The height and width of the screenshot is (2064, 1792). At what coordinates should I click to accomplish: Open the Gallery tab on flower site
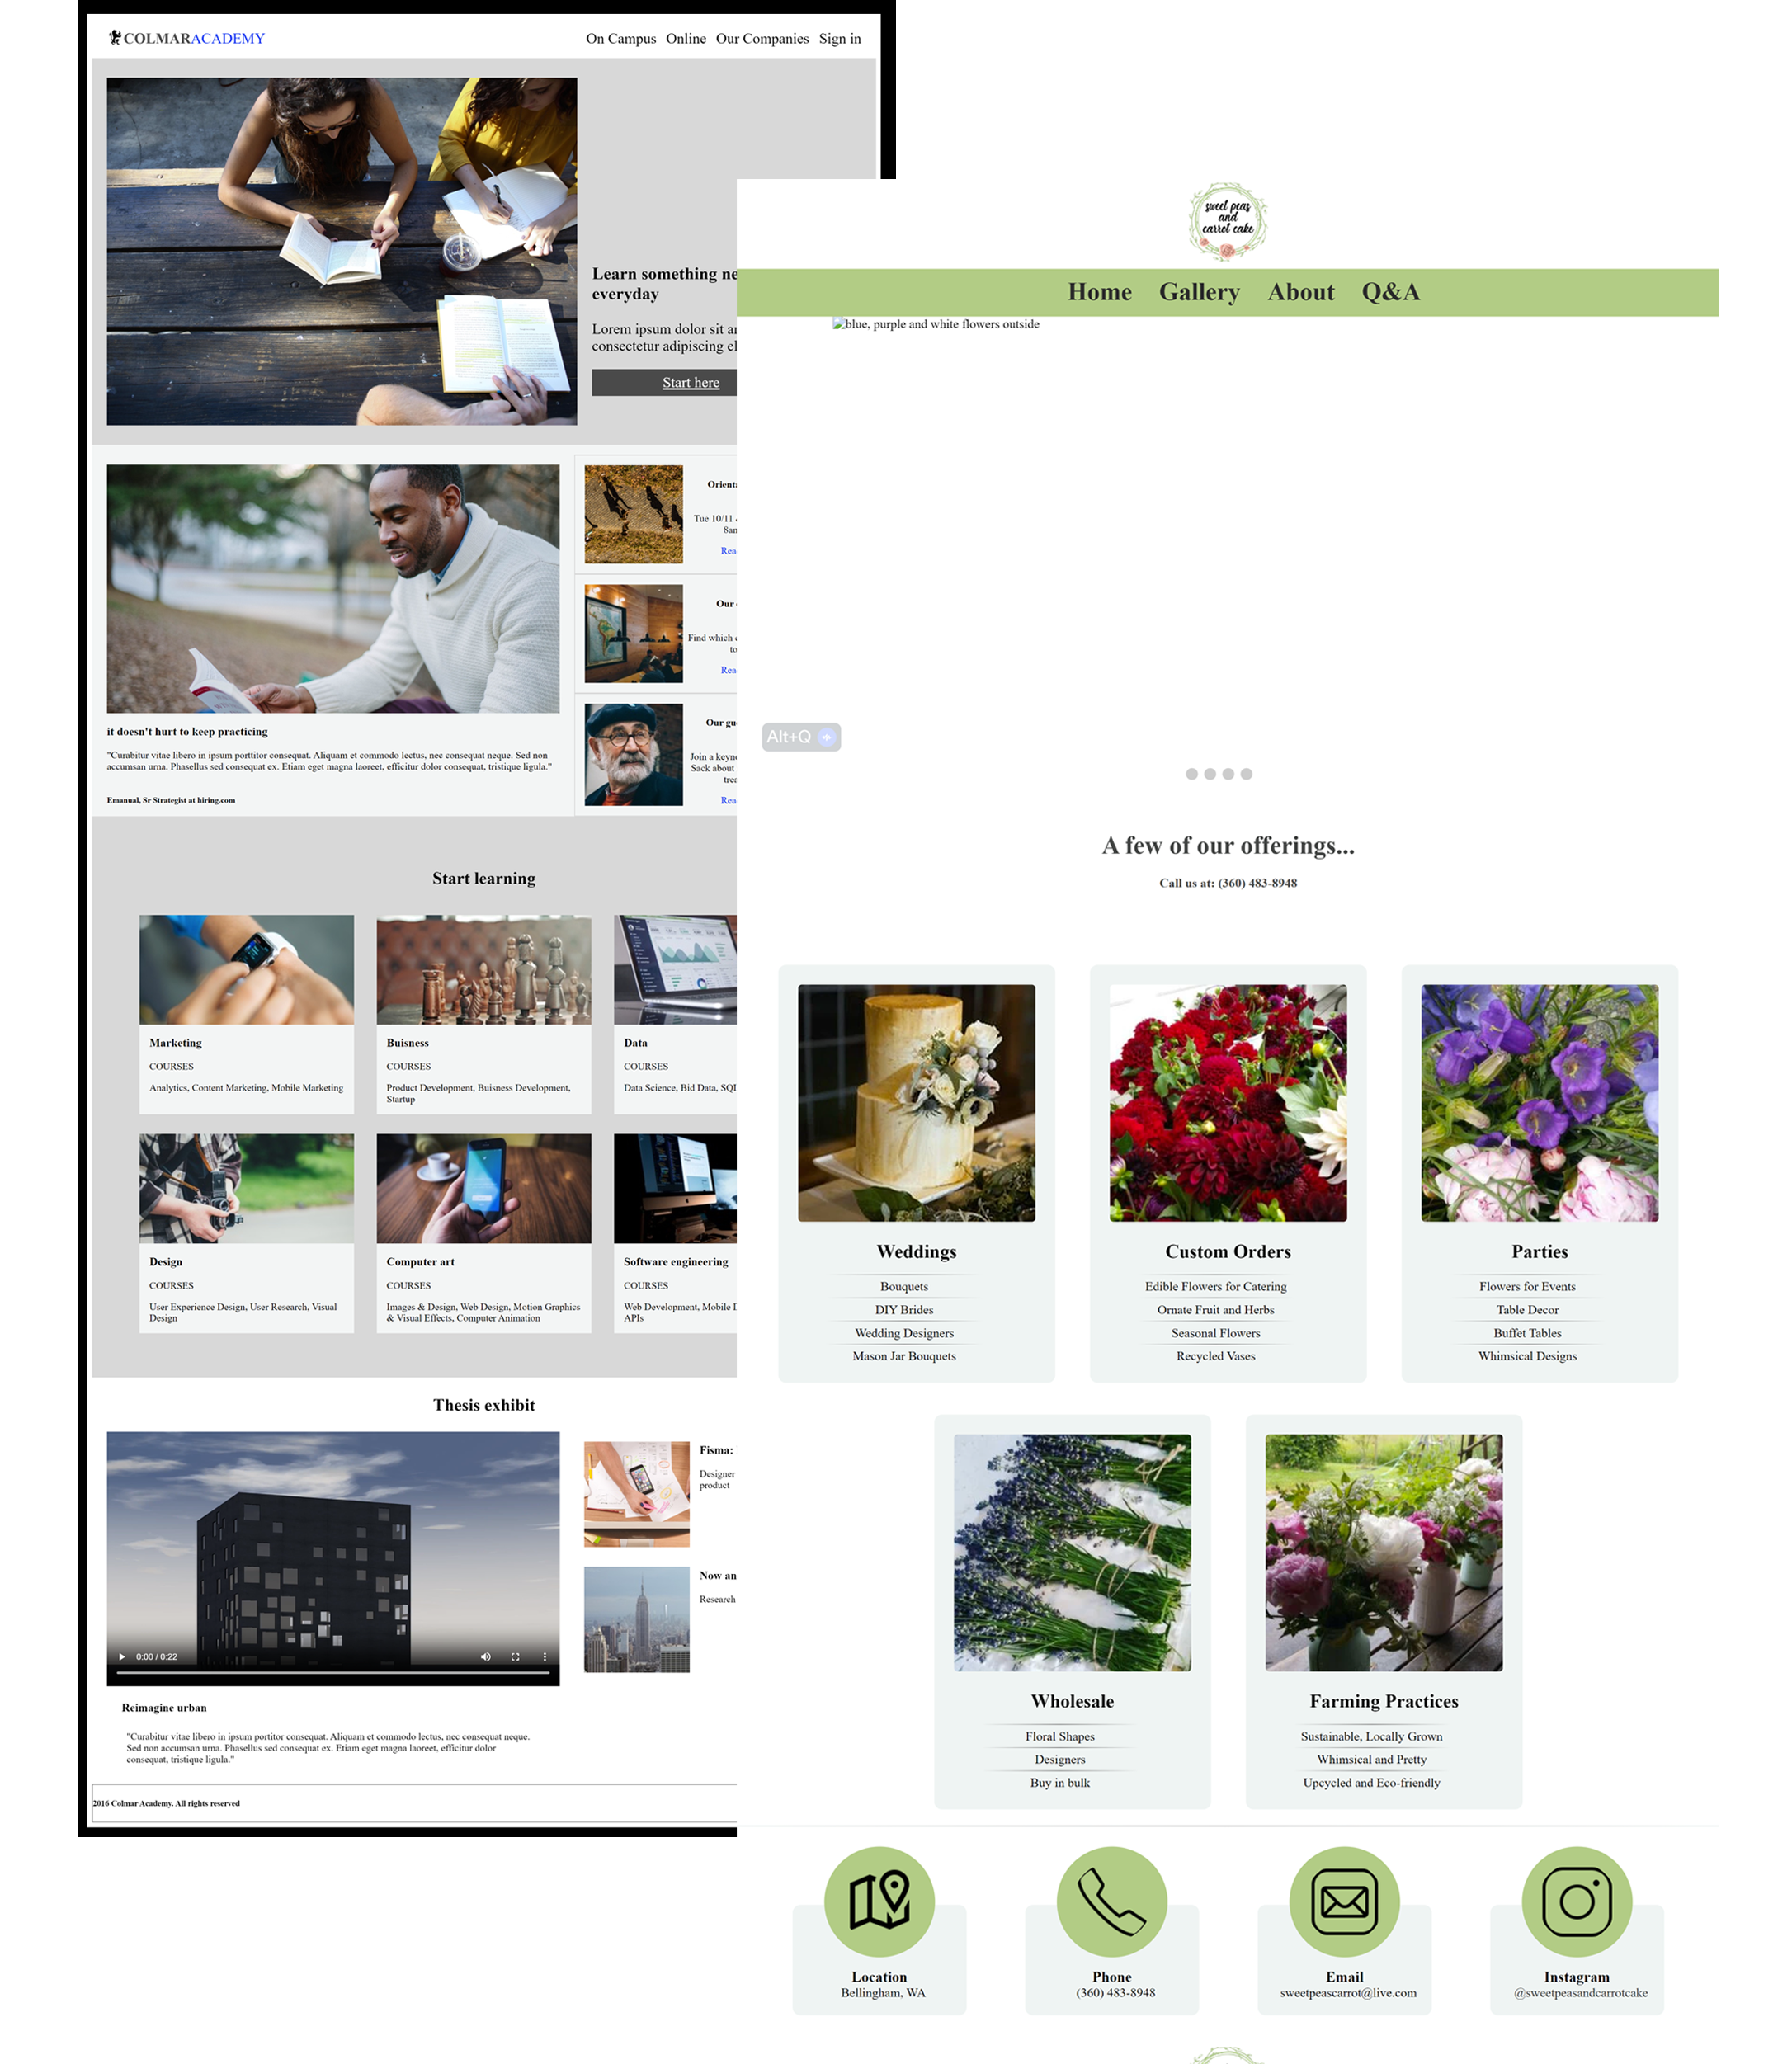[x=1197, y=291]
